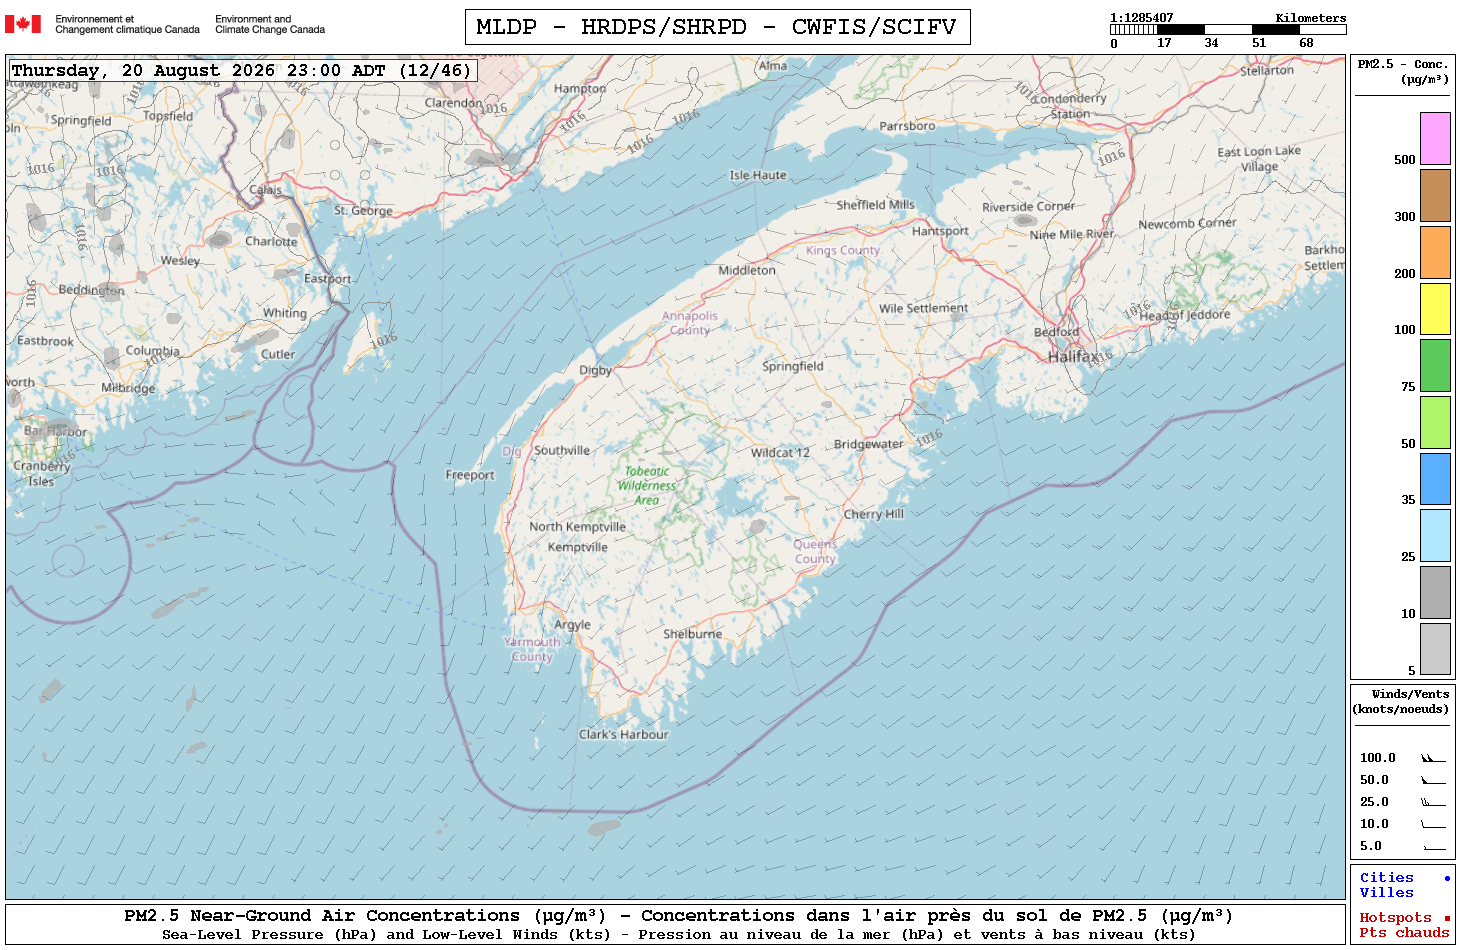1460x950 pixels.
Task: Click the Calais label on the map
Action: click(x=265, y=189)
